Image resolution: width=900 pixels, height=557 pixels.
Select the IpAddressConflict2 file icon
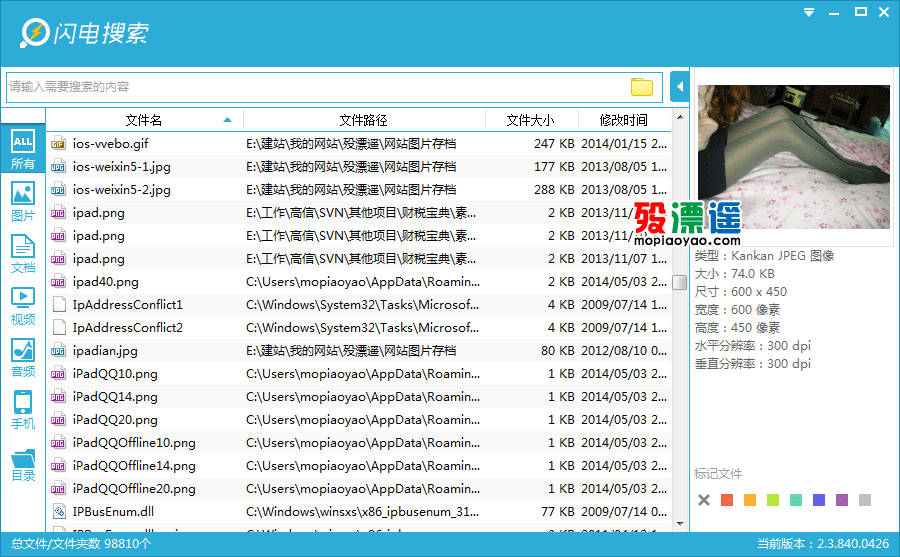pos(58,327)
